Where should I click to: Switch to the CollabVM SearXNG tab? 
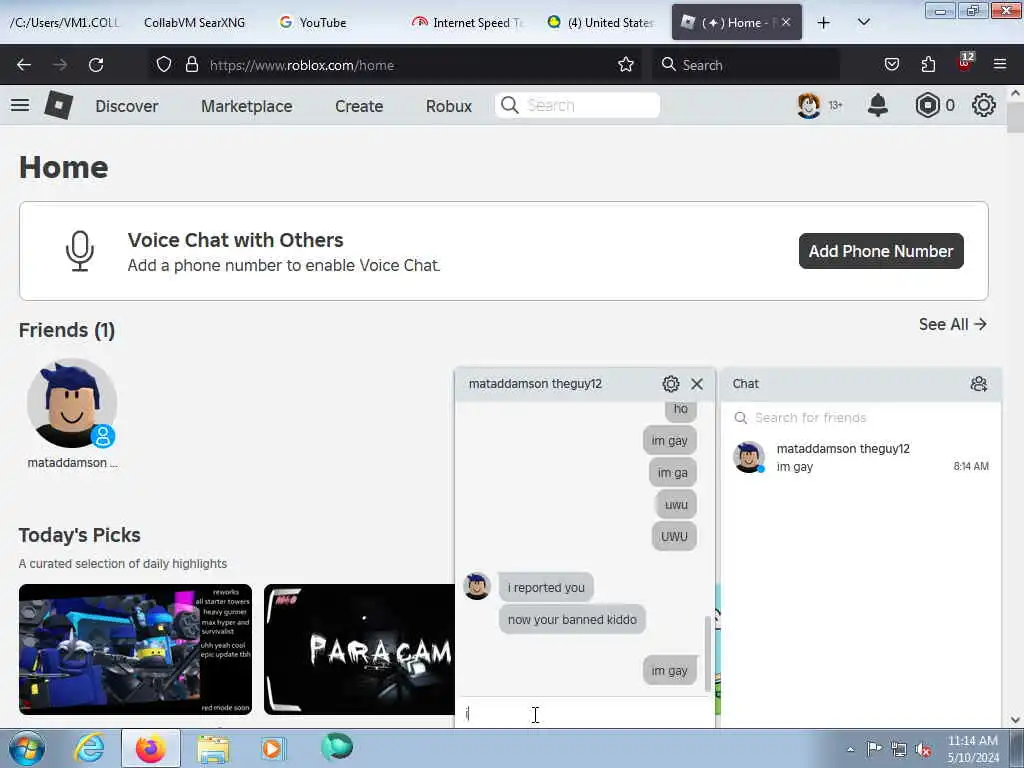(x=195, y=22)
